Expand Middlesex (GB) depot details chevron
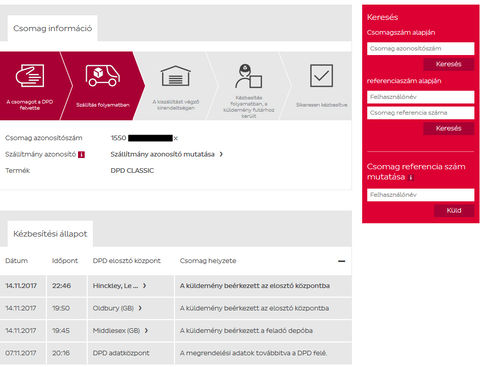 coord(146,330)
